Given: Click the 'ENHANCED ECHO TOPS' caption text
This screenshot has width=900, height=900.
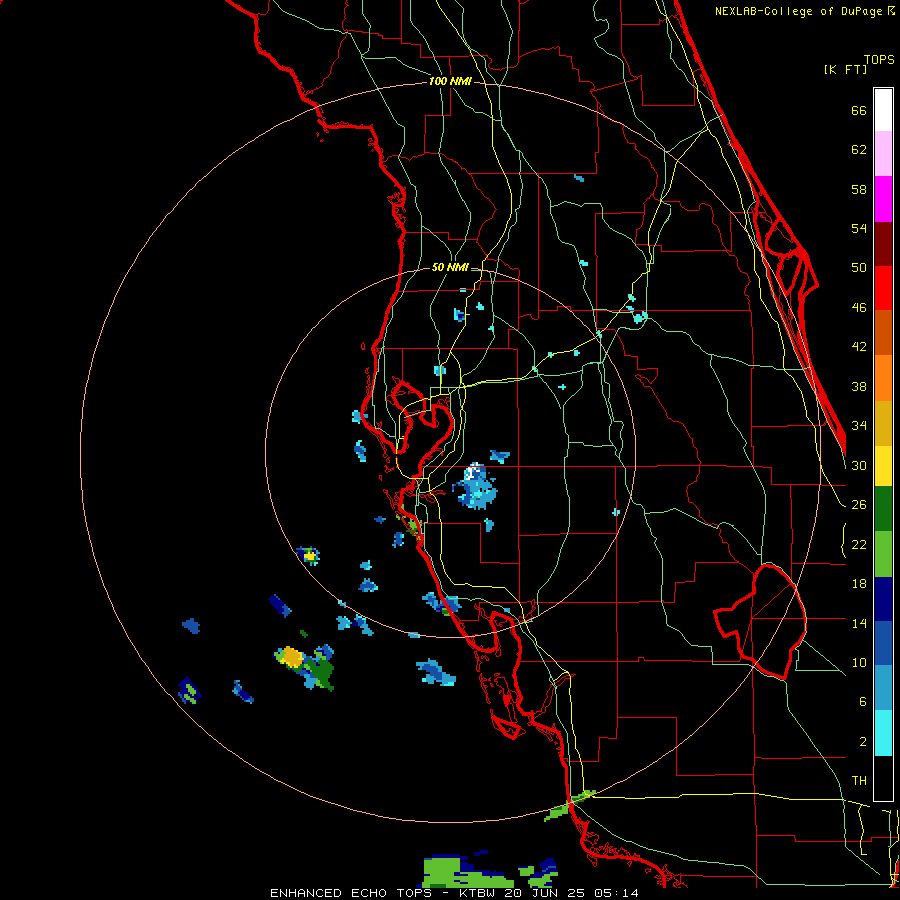Looking at the screenshot, I should [351, 893].
